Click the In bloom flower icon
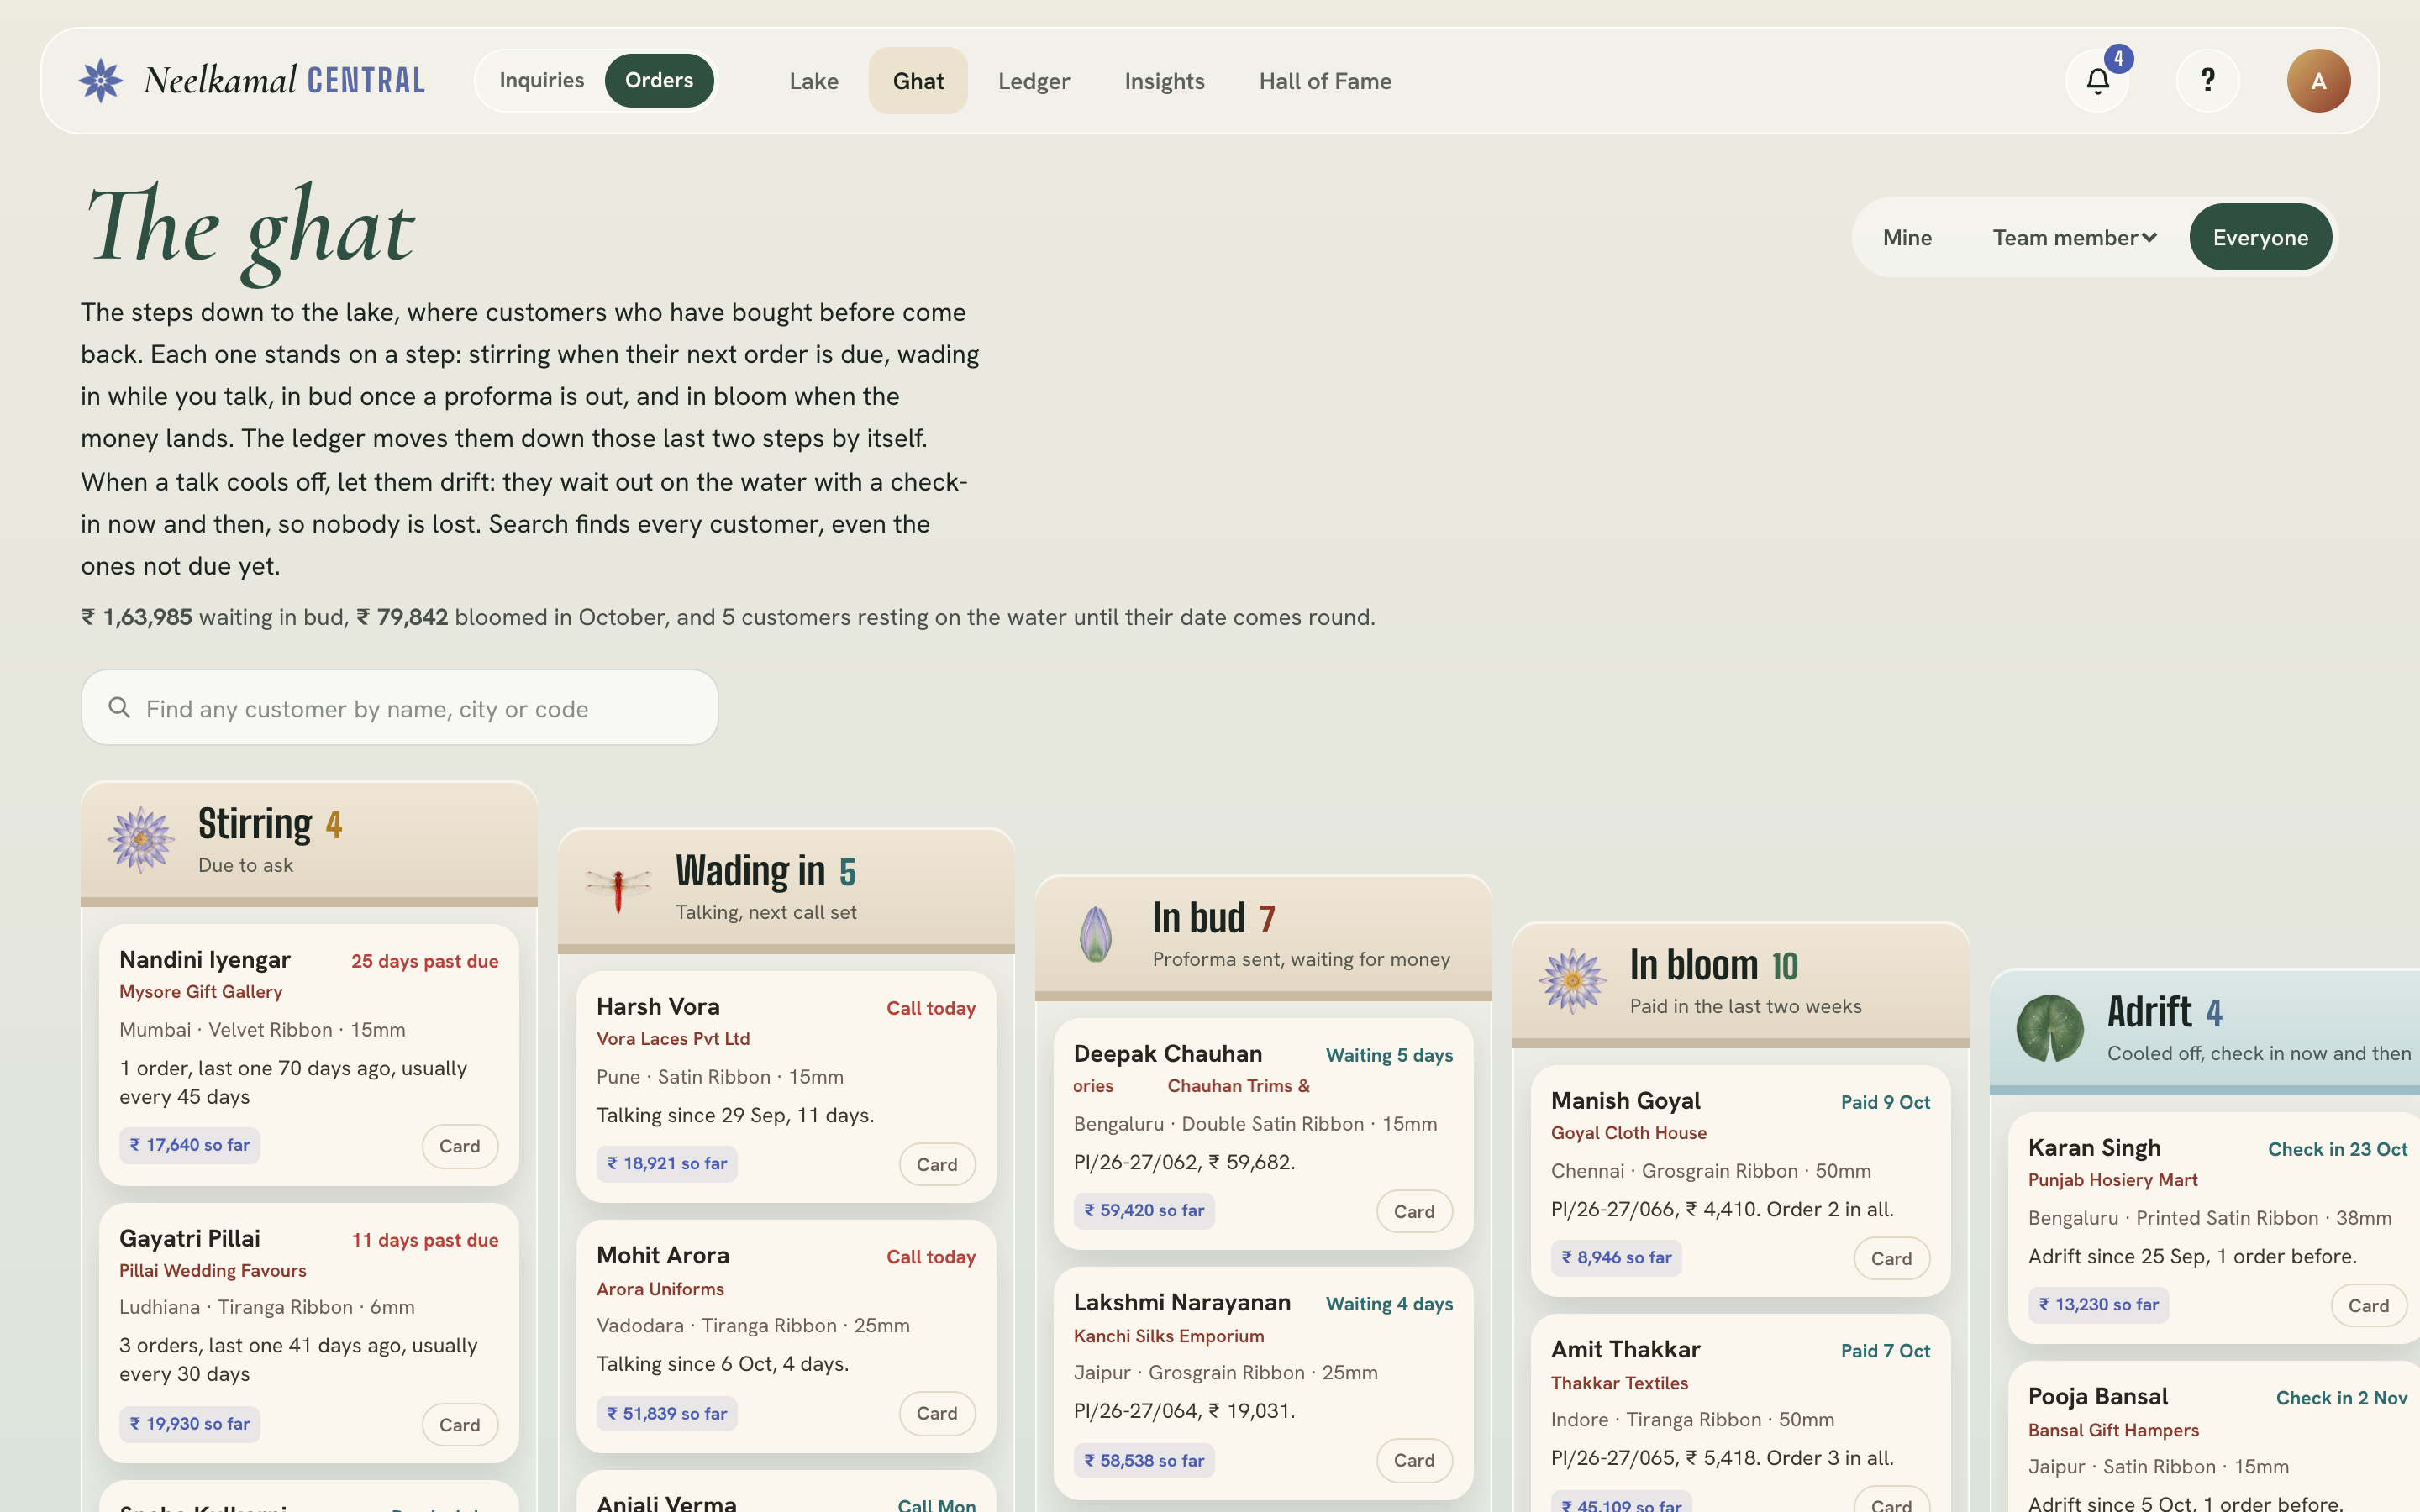Image resolution: width=2420 pixels, height=1512 pixels. 1573,981
